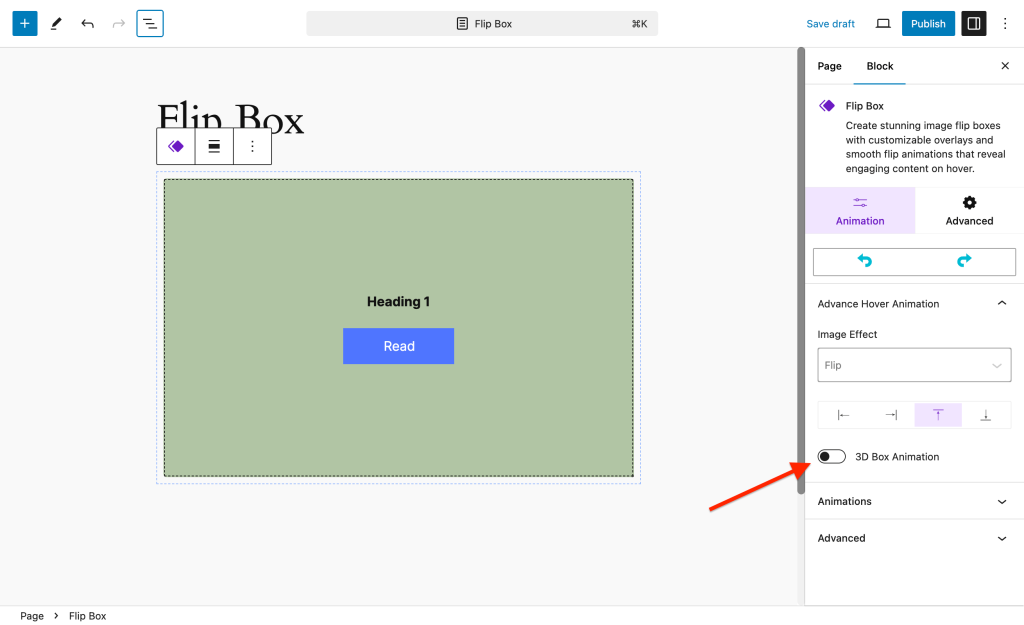Click the Flip Box block type icon in toolbar
This screenshot has height=625, width=1024.
(176, 146)
